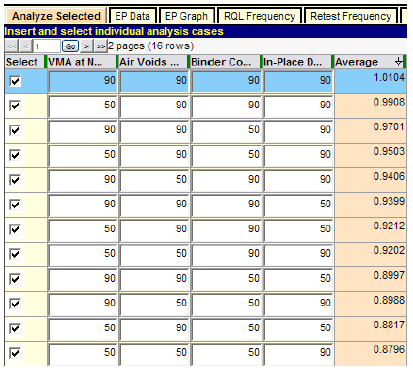This screenshot has width=413, height=371.
Task: Click the 'Insert and select individual analysis cases' heading
Action: [114, 31]
